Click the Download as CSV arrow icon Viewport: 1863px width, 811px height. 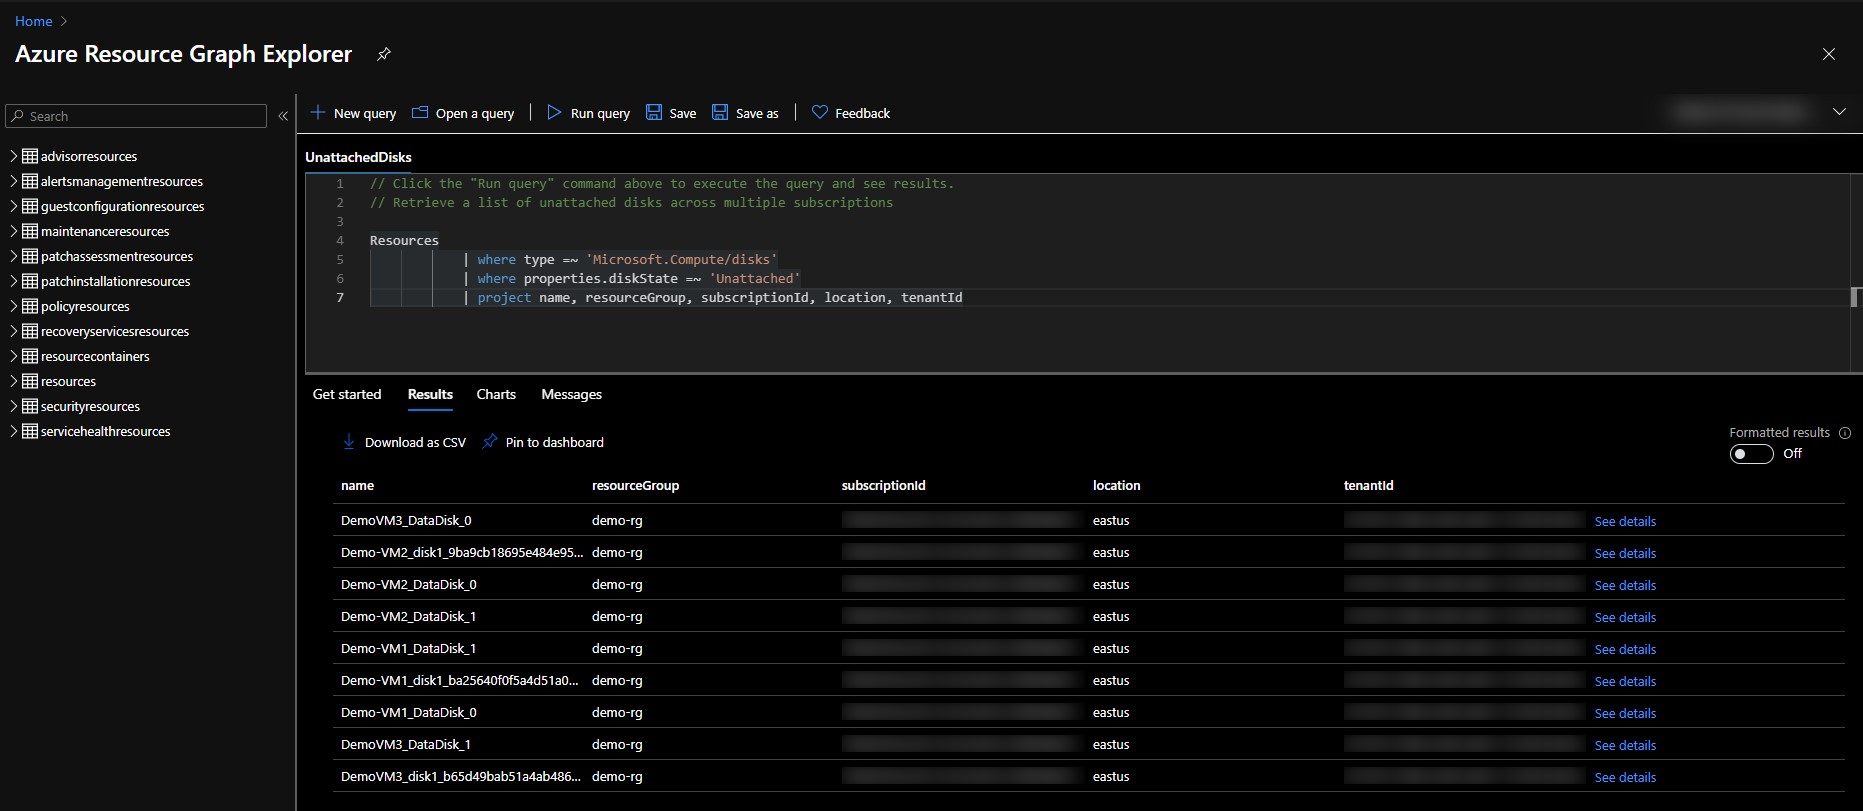coord(349,442)
